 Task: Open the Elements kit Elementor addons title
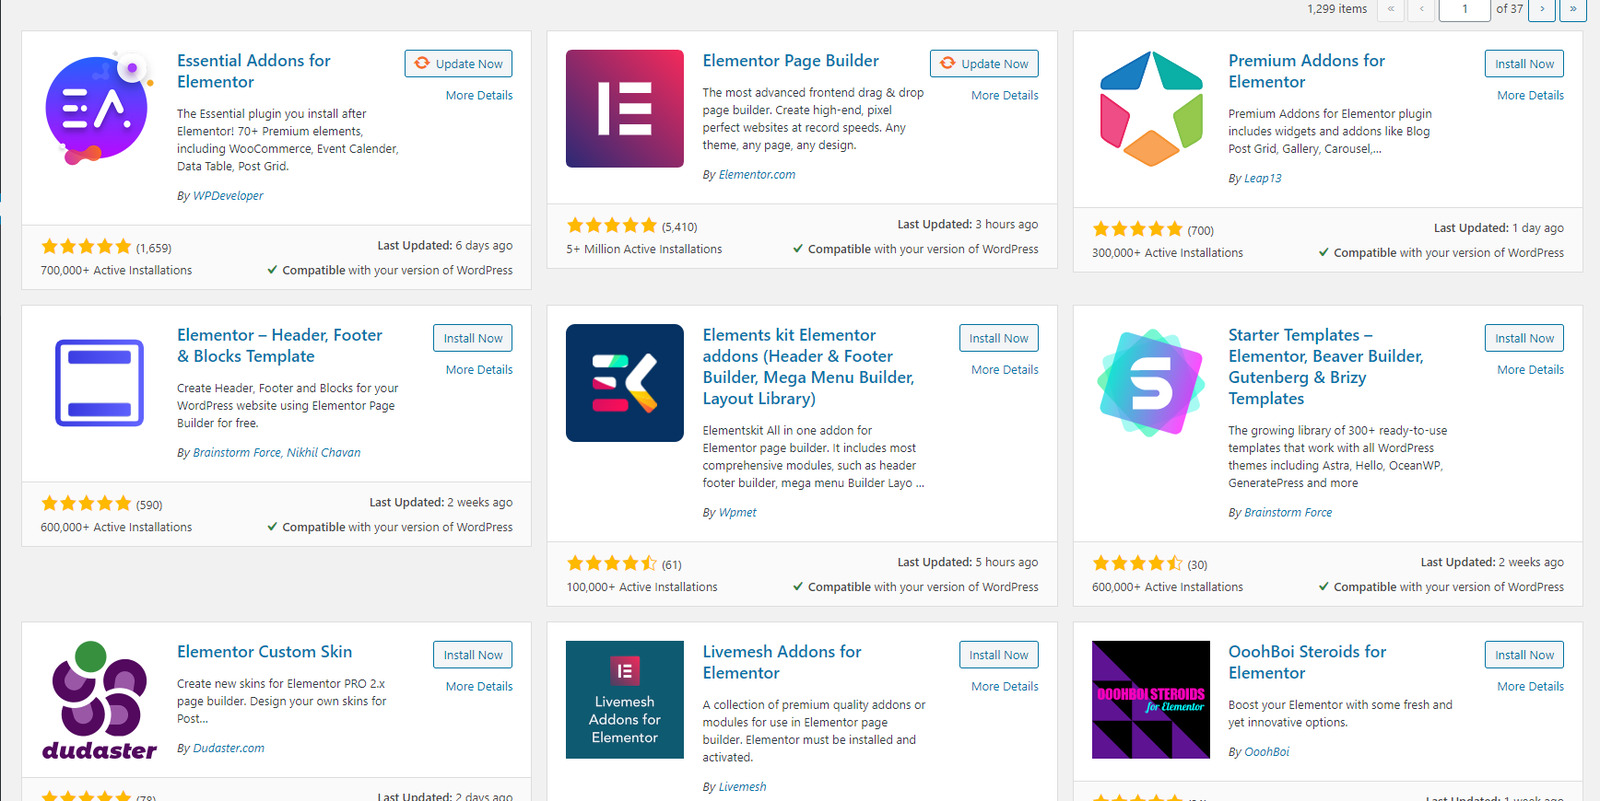click(x=808, y=367)
